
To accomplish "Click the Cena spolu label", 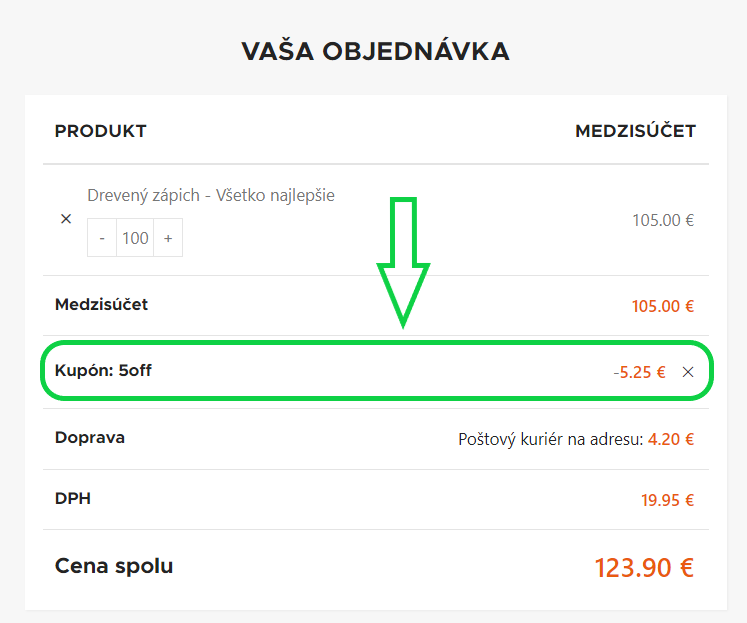I will tap(114, 566).
